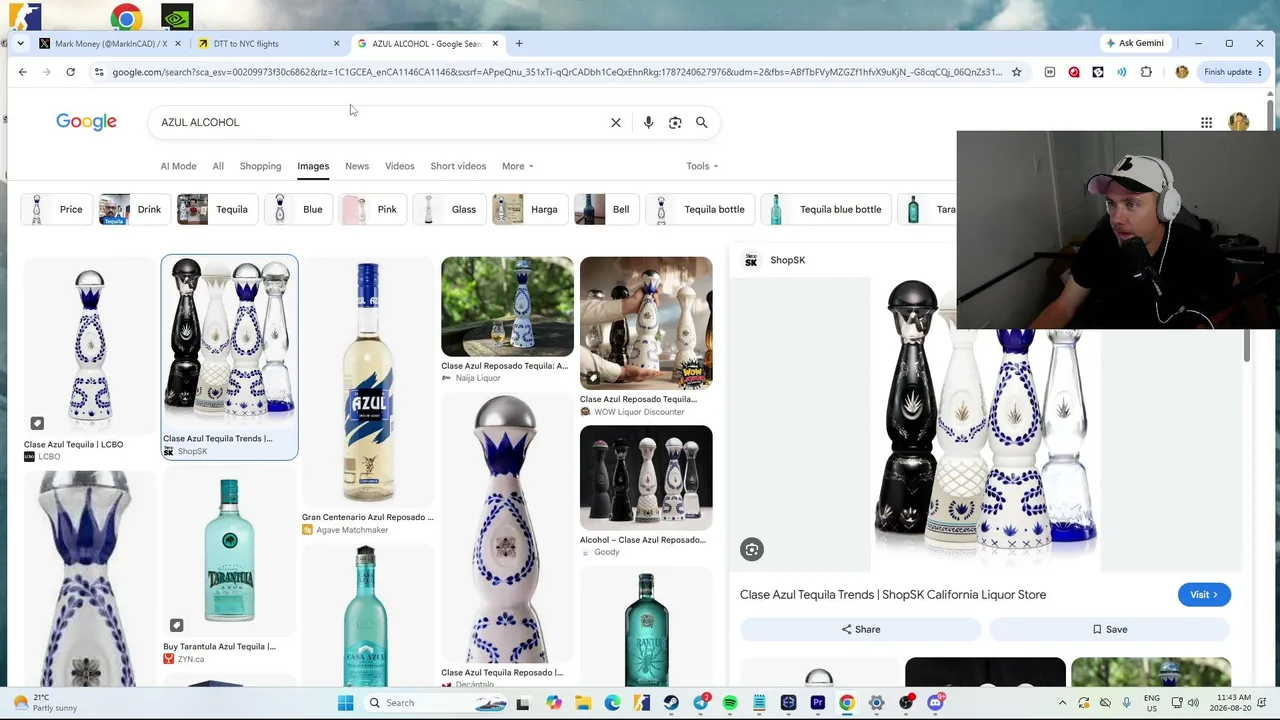This screenshot has width=1280, height=720.
Task: View site information for google.com
Action: (98, 72)
